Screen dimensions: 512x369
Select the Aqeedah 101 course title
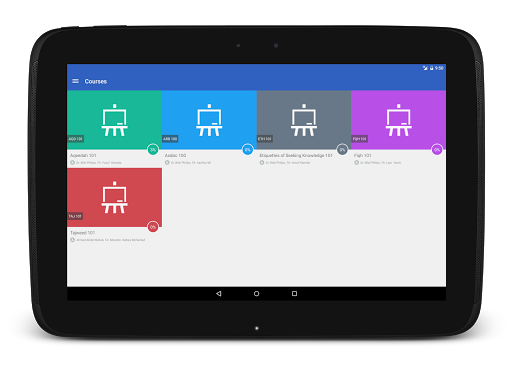tap(83, 155)
